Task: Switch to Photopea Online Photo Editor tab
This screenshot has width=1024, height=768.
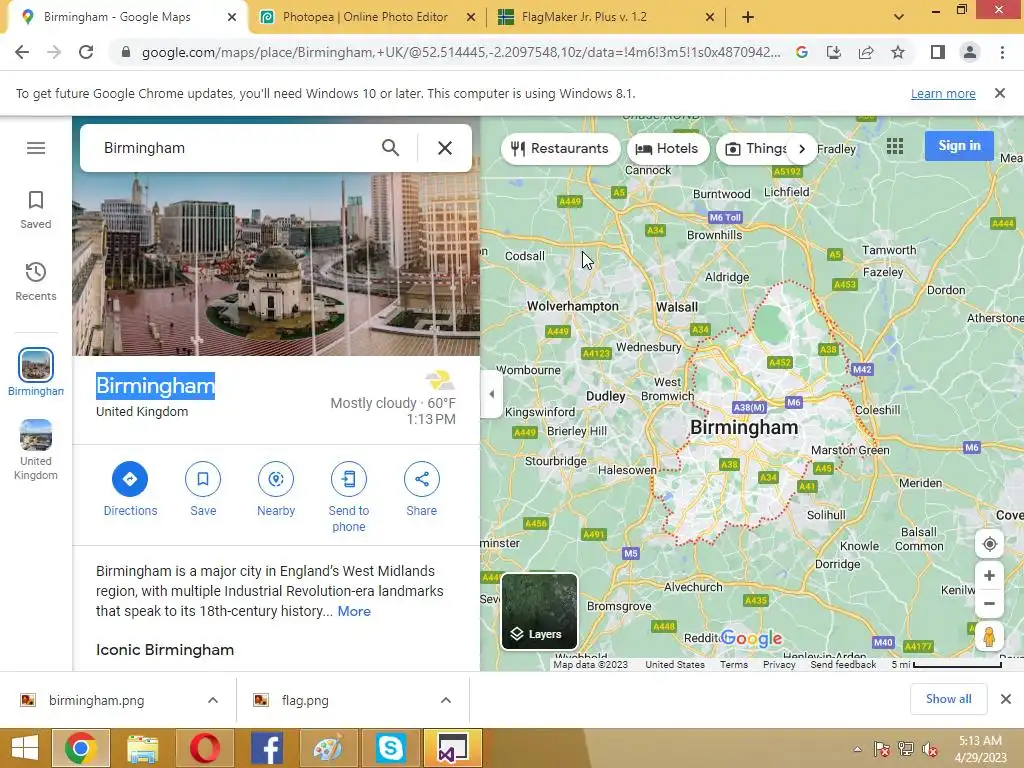Action: point(365,17)
